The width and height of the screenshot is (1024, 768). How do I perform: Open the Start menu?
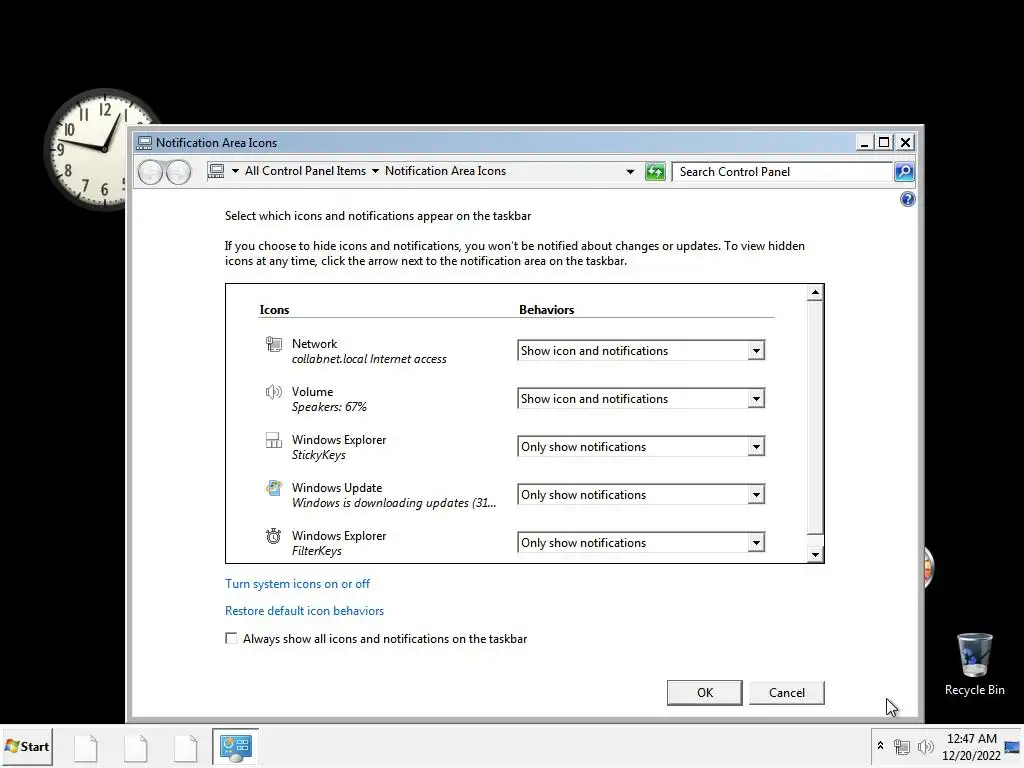coord(27,746)
